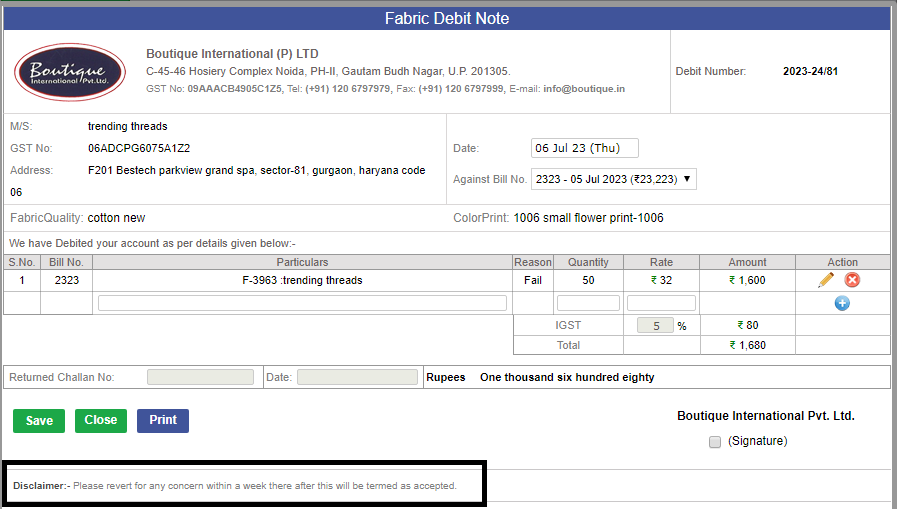Screen dimensions: 897x509
Task: Click the Save button
Action: pyautogui.click(x=39, y=421)
